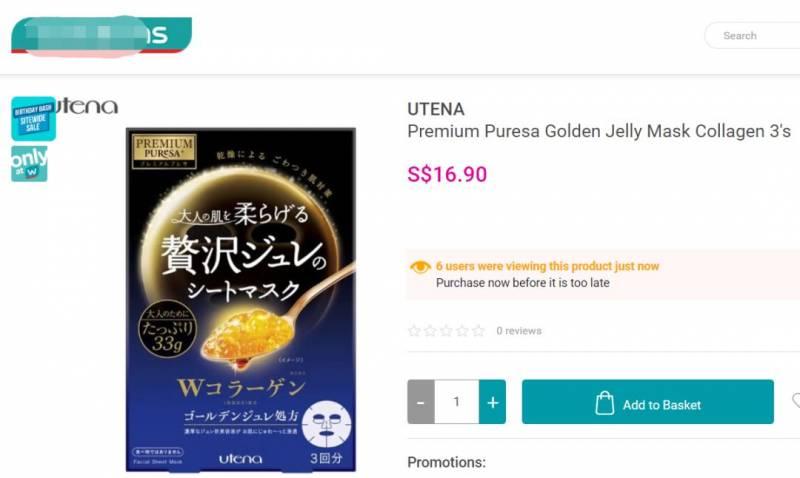The width and height of the screenshot is (800, 478).
Task: Add item to wishlist with heart icon
Action: coord(796,401)
